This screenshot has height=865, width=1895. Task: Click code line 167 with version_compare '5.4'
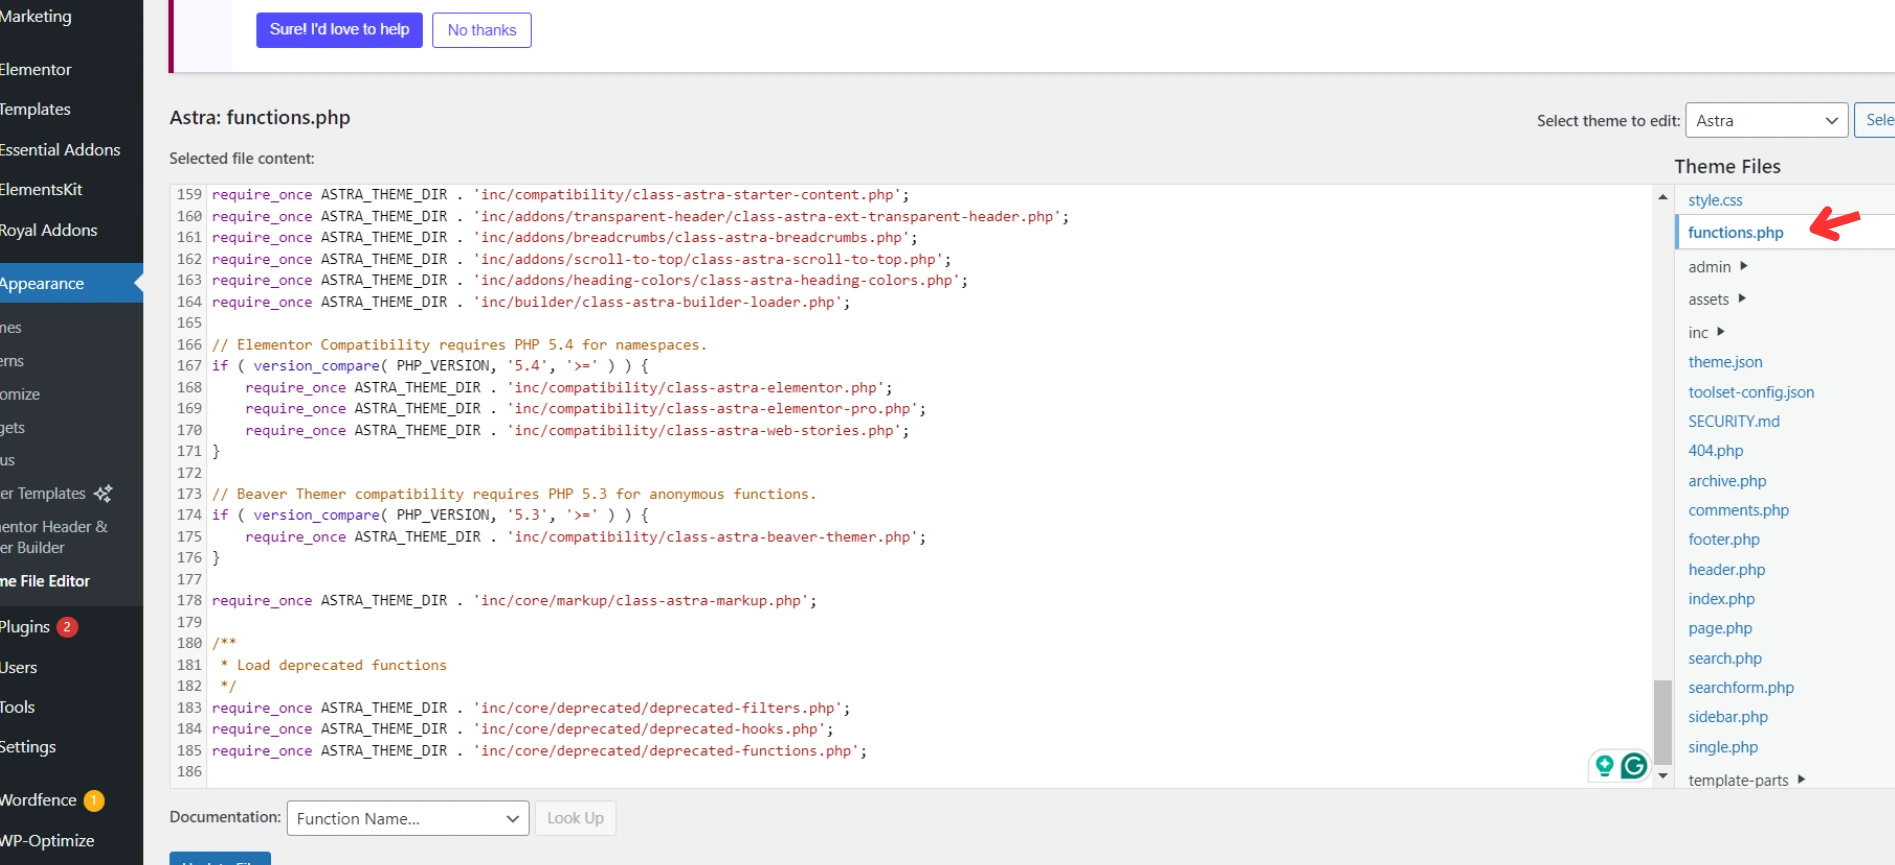(x=430, y=366)
